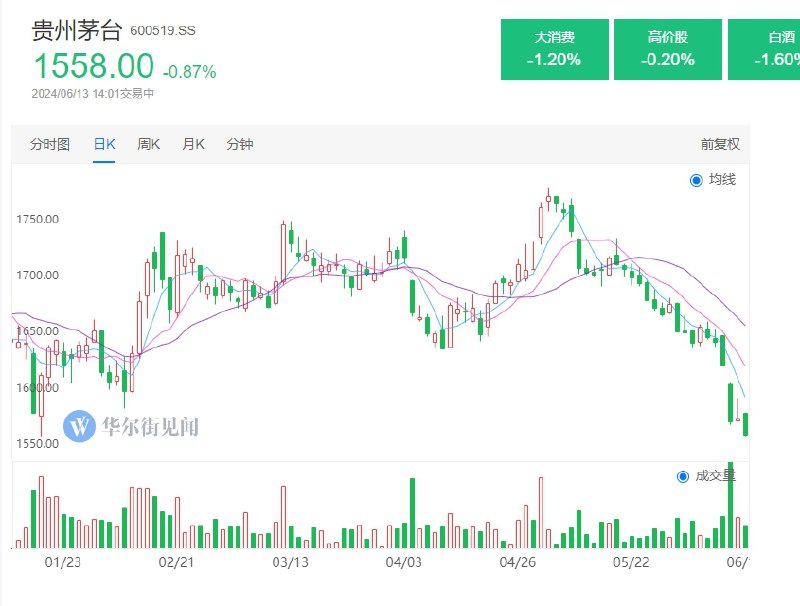Click the tallest green volume bar near 06

[x=731, y=505]
